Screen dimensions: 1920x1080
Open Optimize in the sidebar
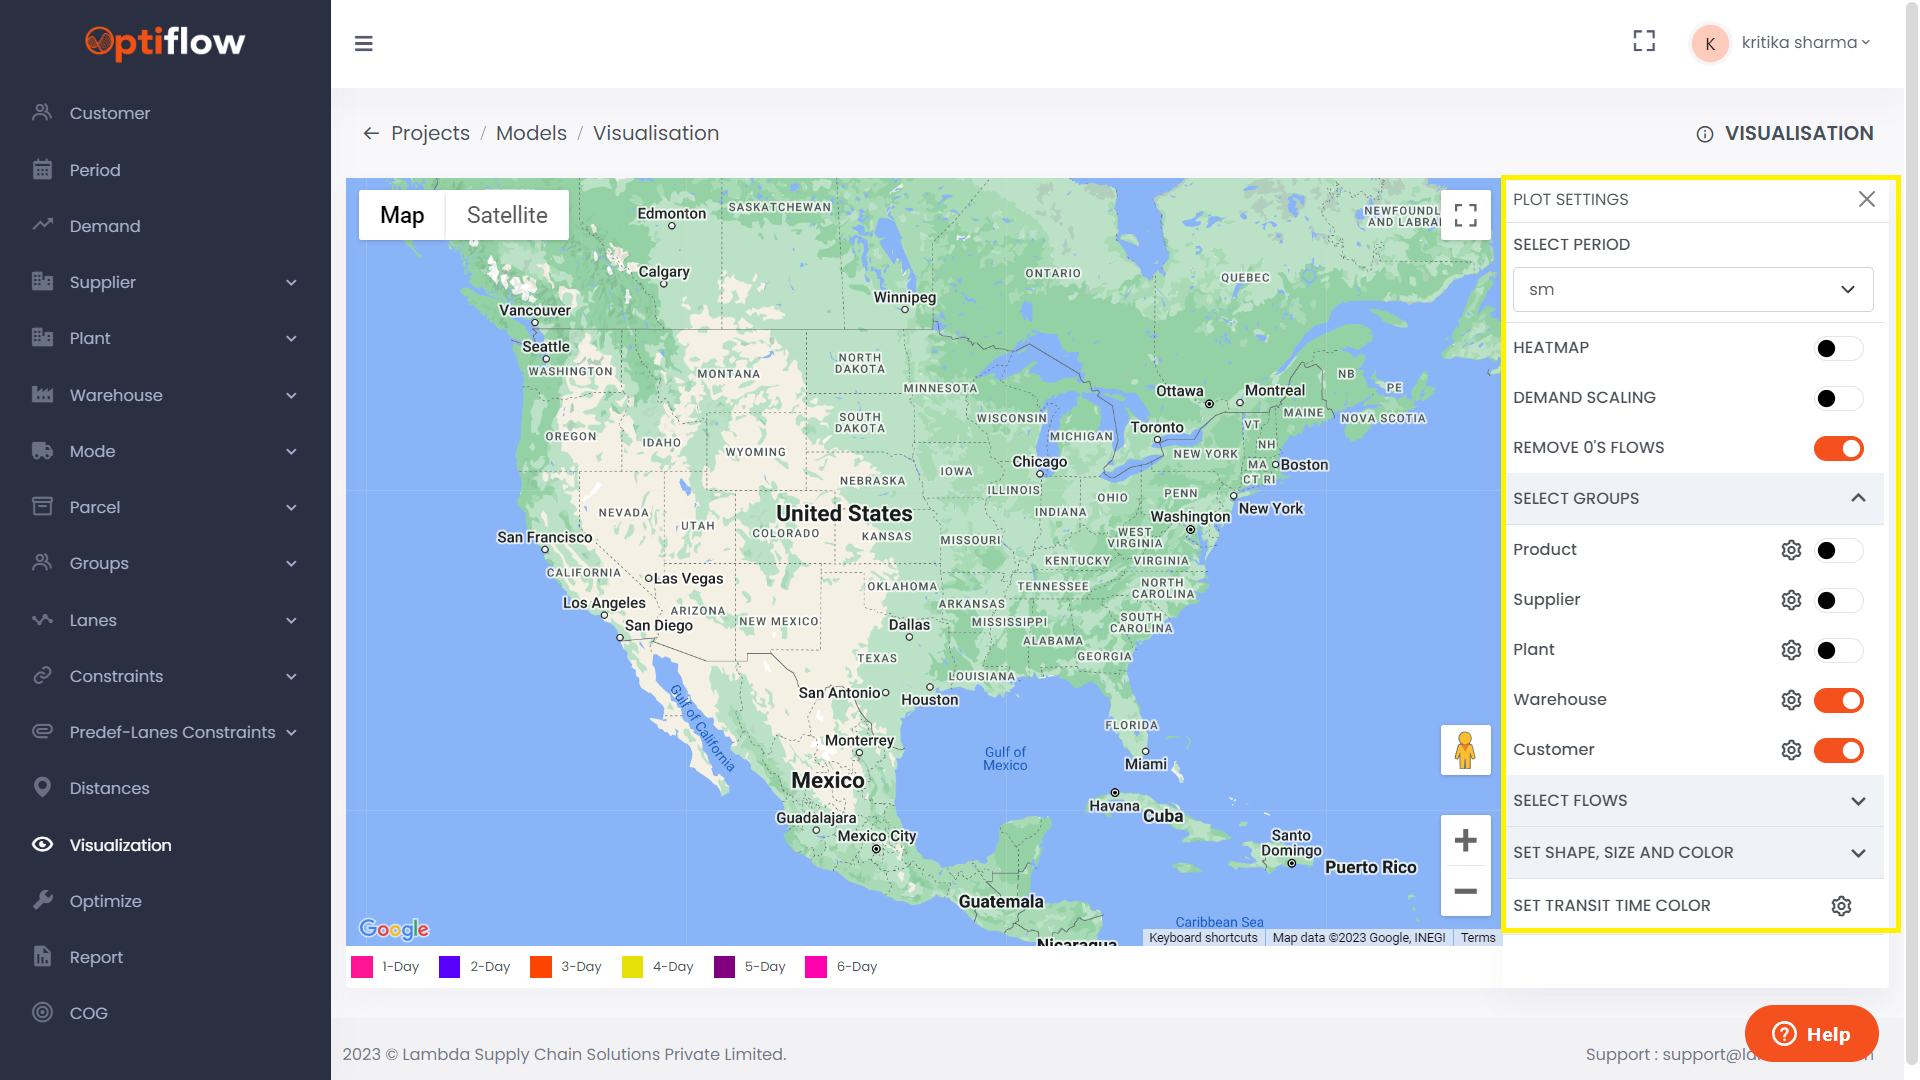[105, 901]
